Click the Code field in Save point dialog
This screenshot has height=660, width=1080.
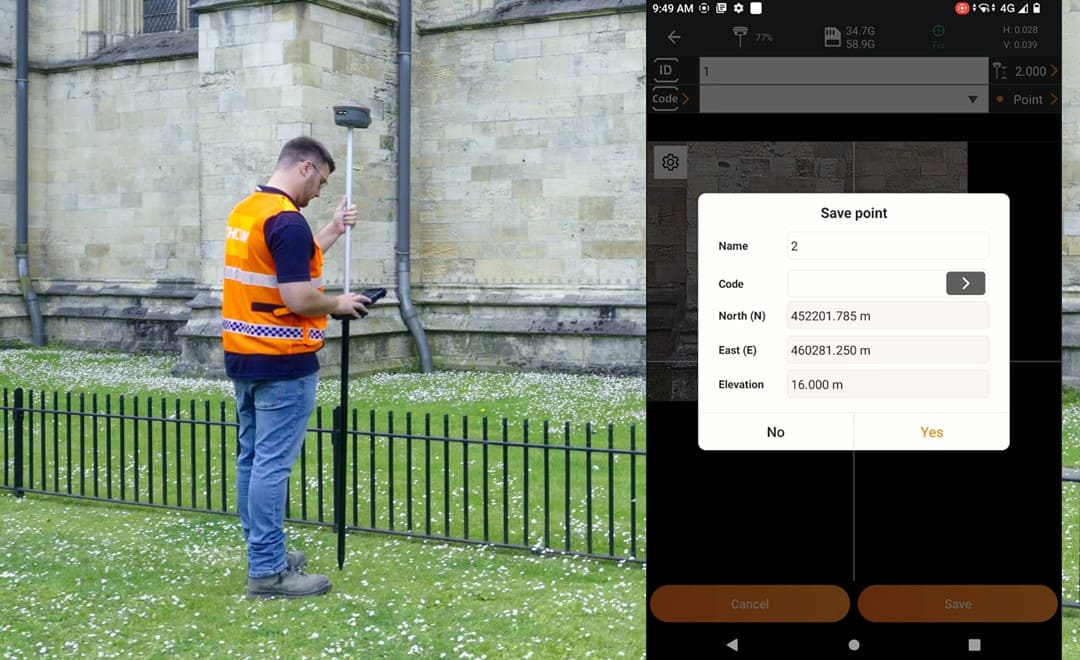coord(866,283)
